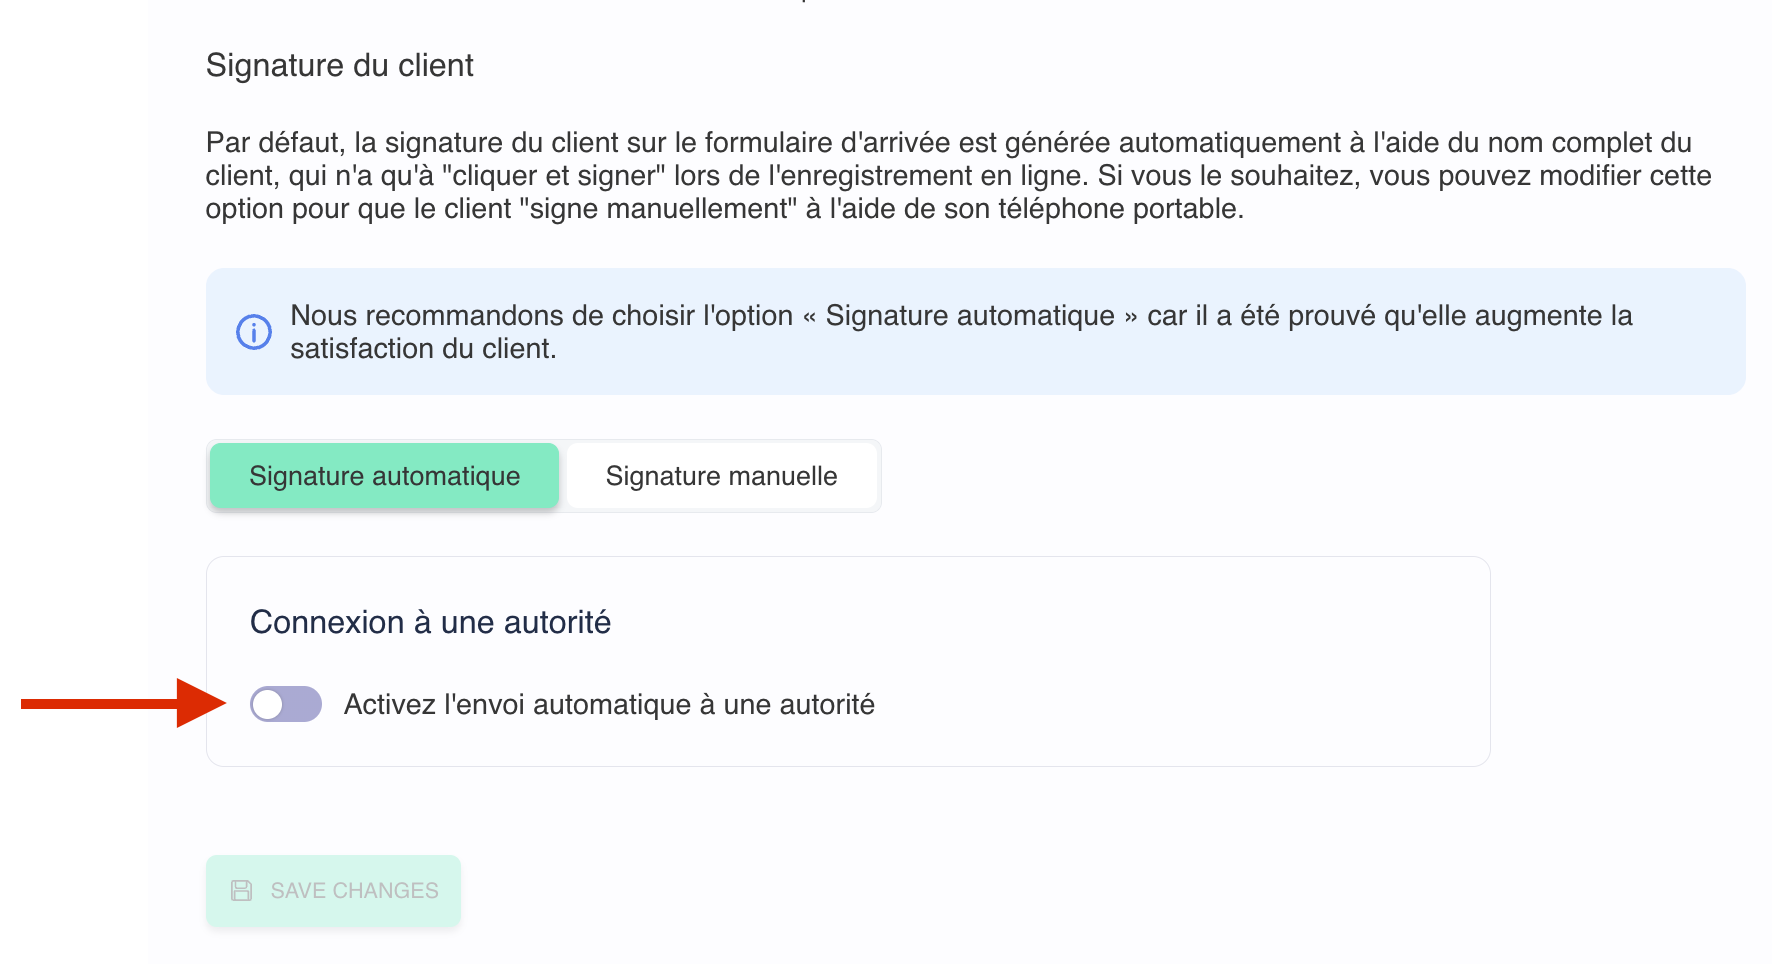Screen dimensions: 1772x964
Task: Click the 'SAVE CHANGES' text label
Action: 354,890
